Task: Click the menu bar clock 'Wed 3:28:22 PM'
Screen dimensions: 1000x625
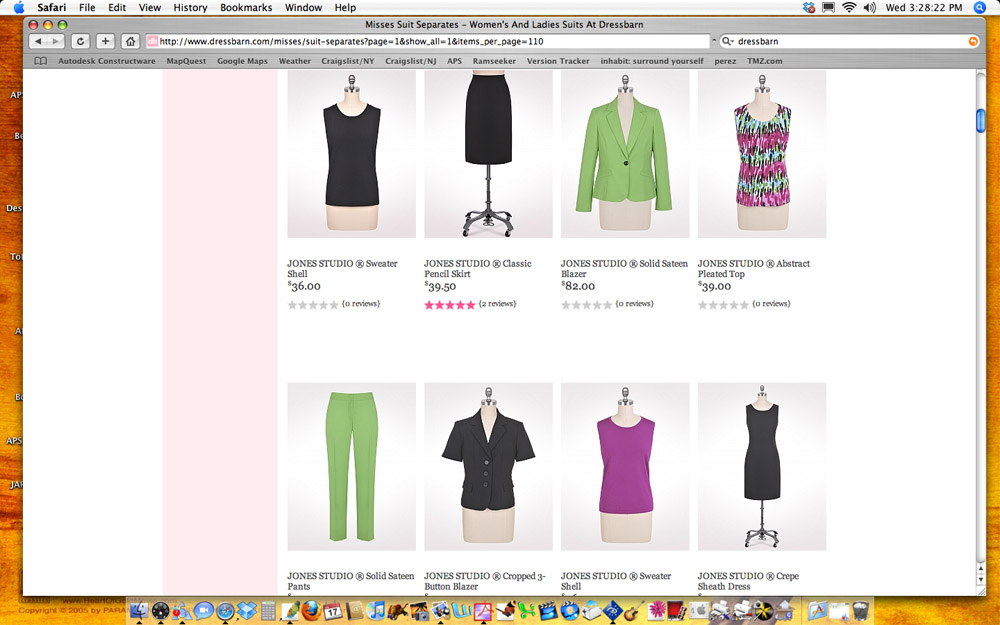Action: (x=923, y=8)
